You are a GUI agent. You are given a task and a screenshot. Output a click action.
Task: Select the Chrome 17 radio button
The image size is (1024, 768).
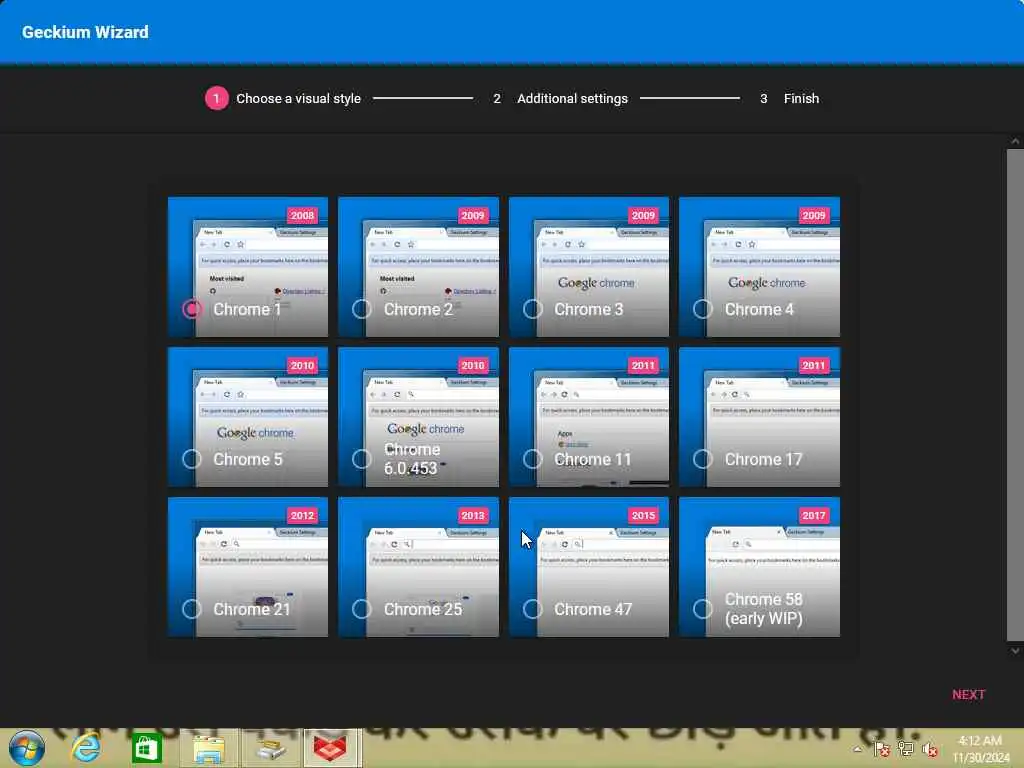coord(703,459)
